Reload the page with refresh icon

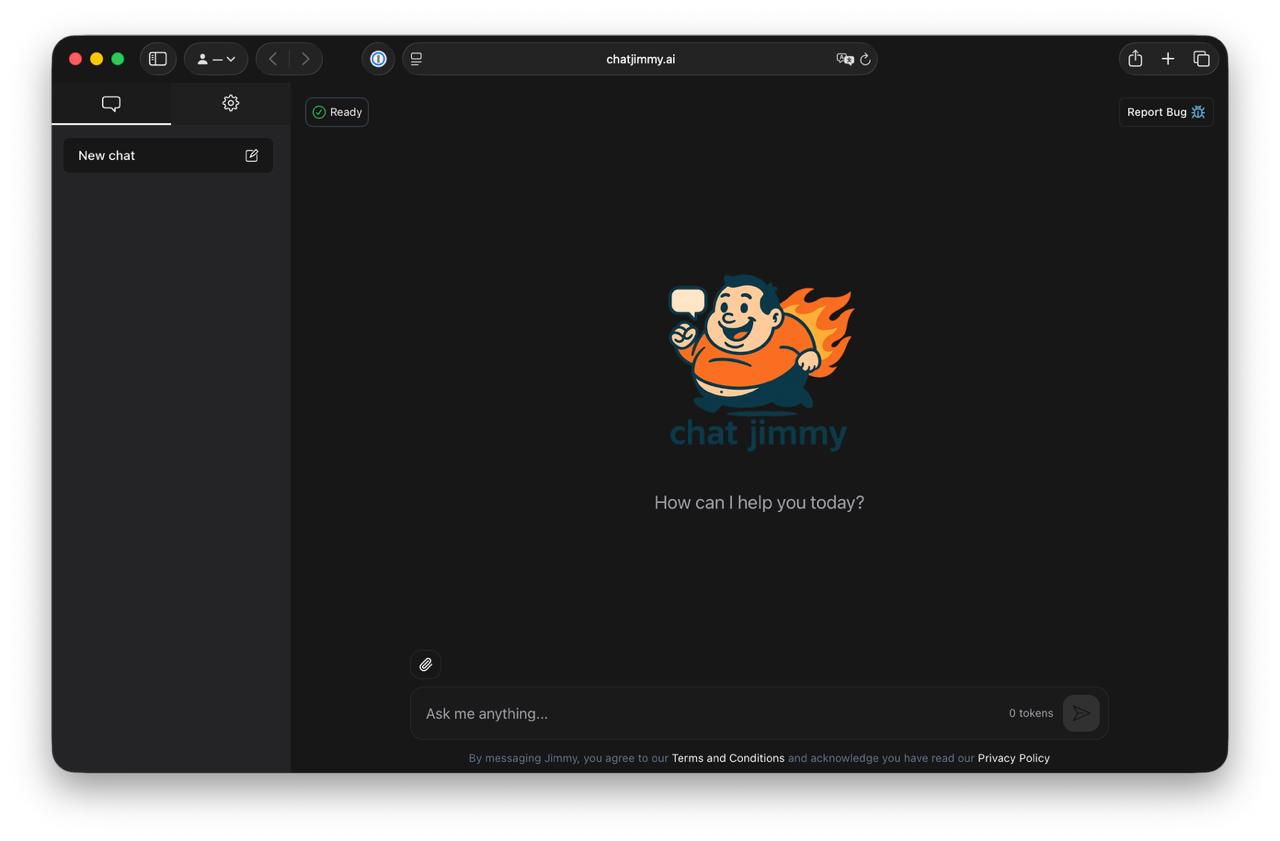[x=866, y=59]
